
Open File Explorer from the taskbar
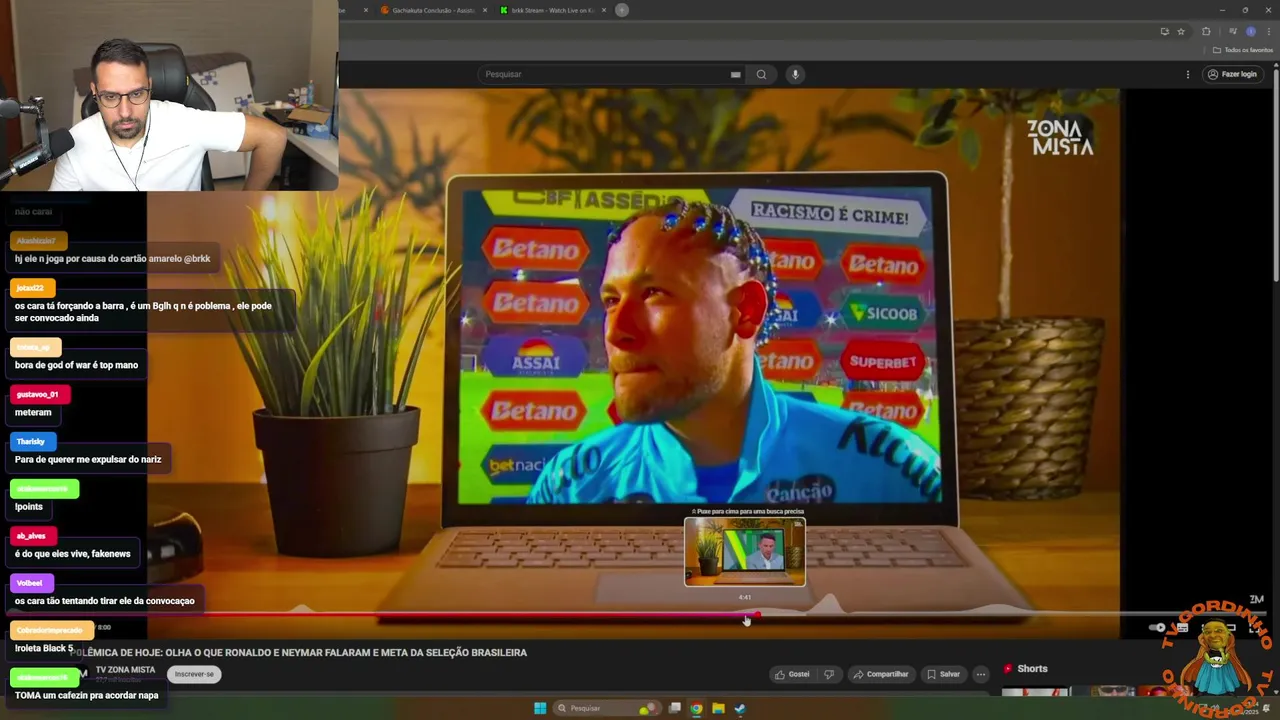coord(718,708)
